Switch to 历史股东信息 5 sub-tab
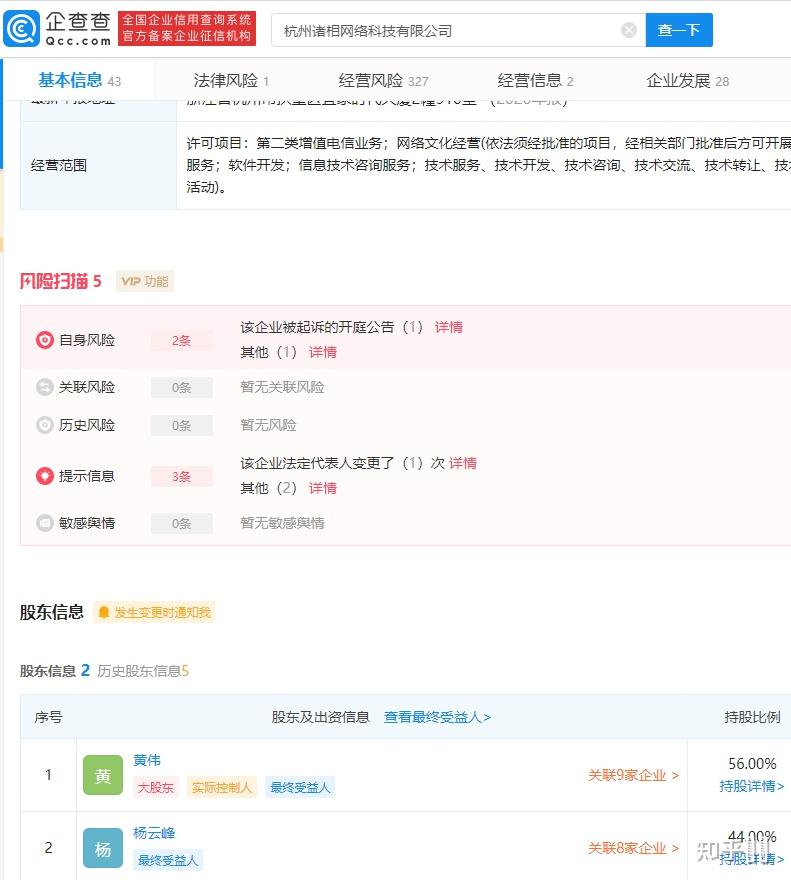The width and height of the screenshot is (791, 880). coord(143,671)
